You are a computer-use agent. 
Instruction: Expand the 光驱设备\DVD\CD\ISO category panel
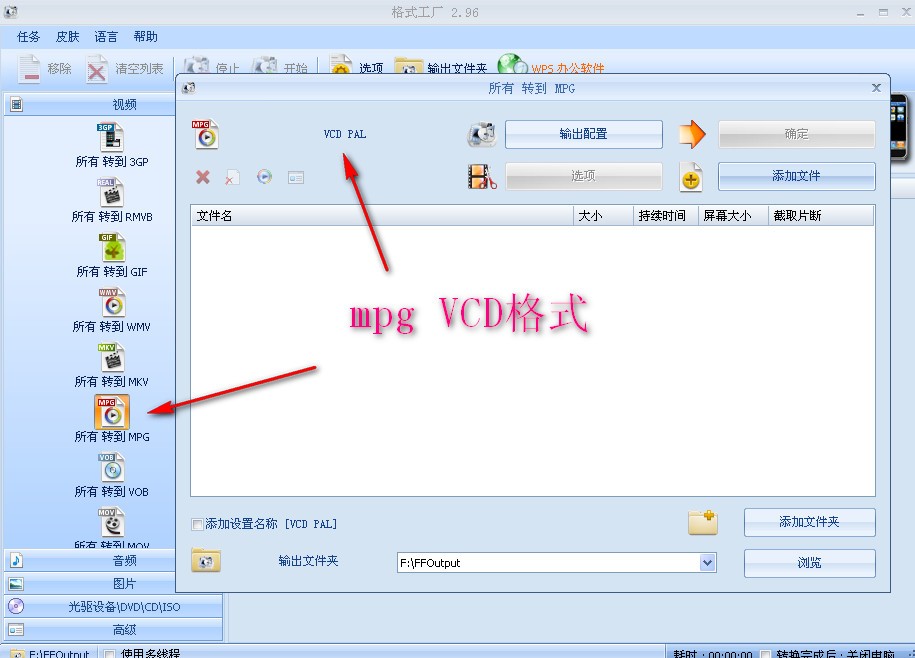(114, 607)
